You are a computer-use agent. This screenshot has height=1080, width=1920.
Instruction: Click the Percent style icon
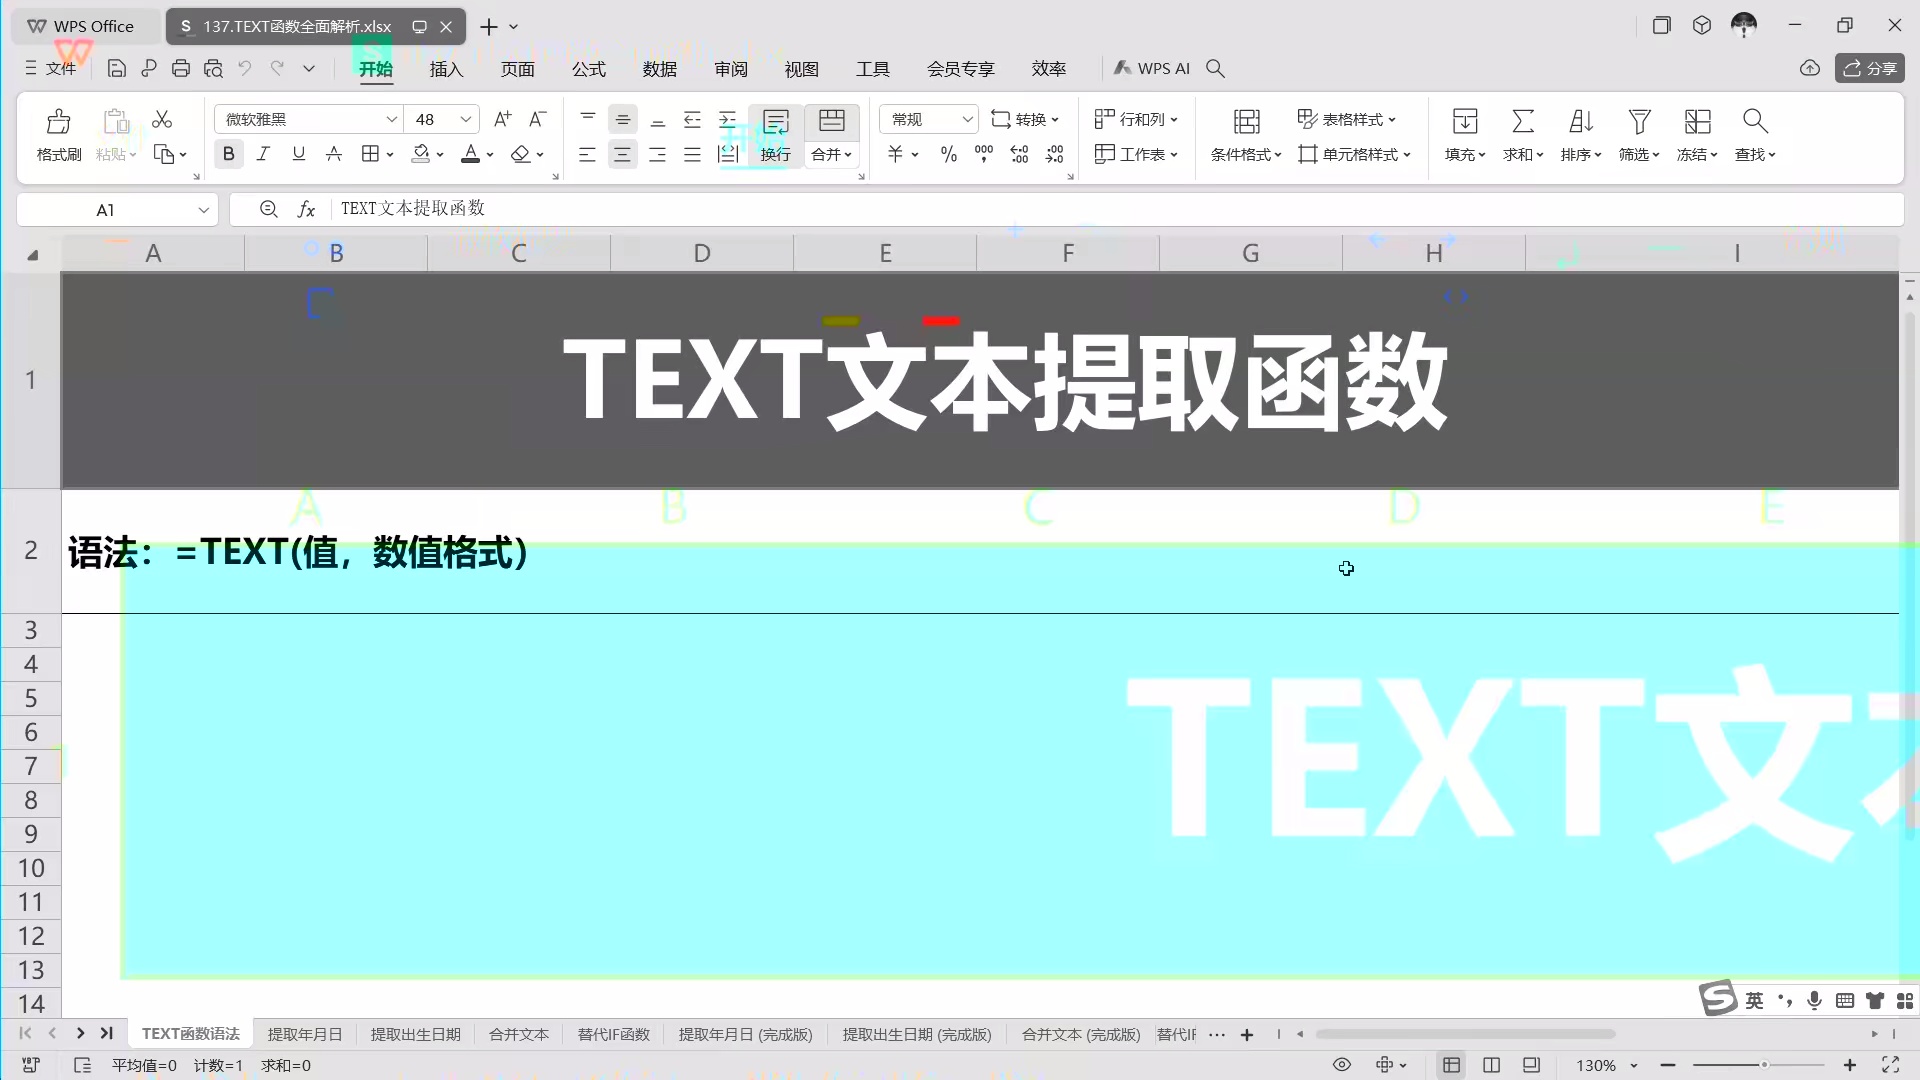tap(949, 154)
